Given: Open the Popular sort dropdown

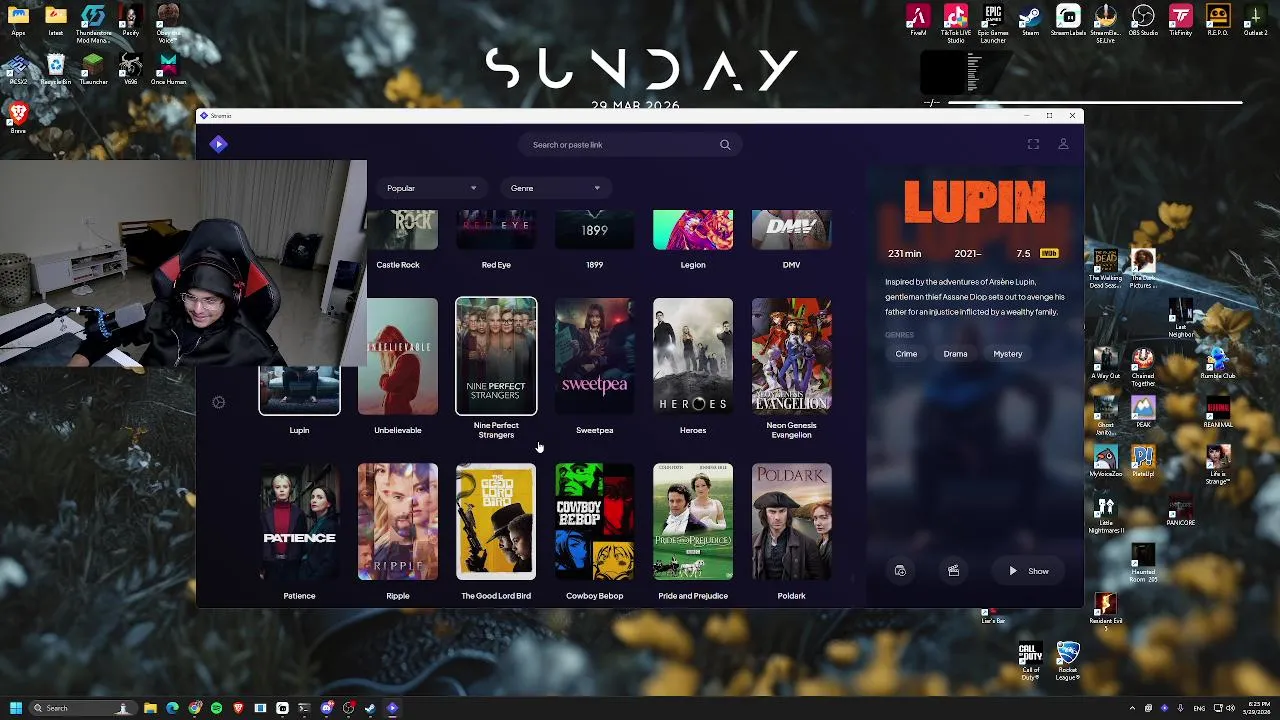Looking at the screenshot, I should pos(432,188).
